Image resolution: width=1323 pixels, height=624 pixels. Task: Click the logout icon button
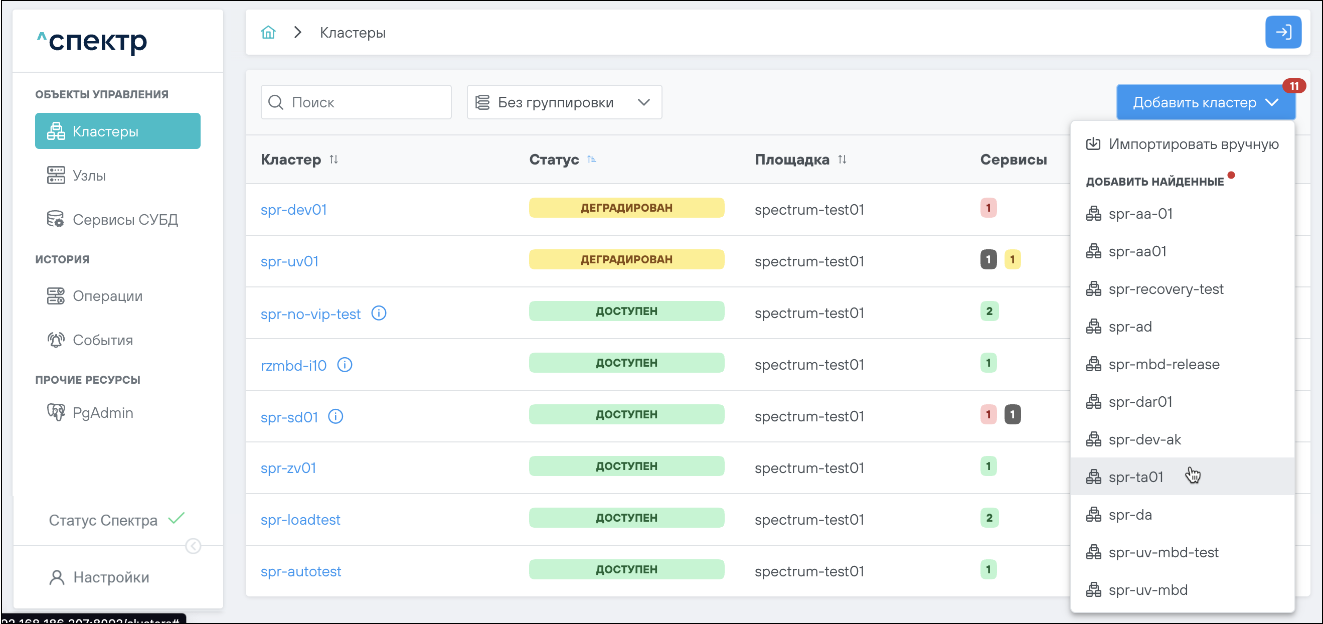coord(1283,32)
